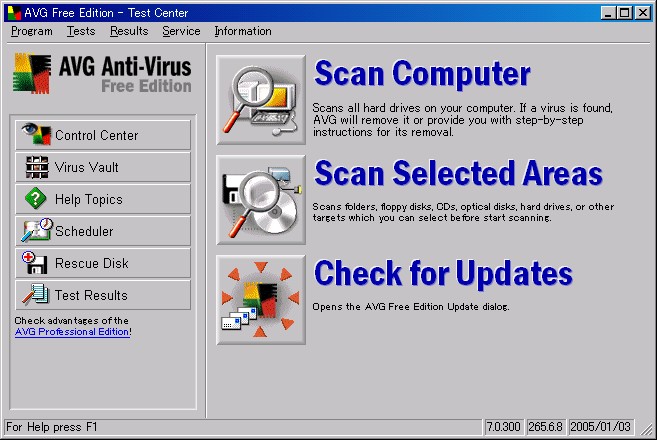Open the Program menu

[32, 31]
